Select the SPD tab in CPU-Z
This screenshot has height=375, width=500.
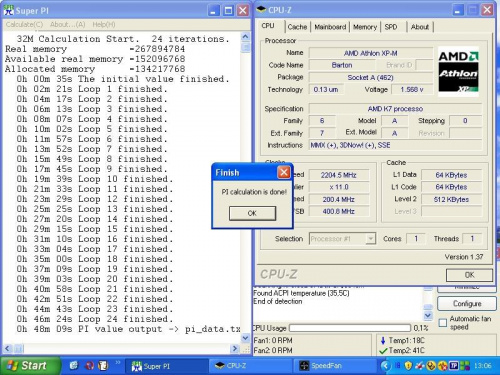(x=391, y=27)
